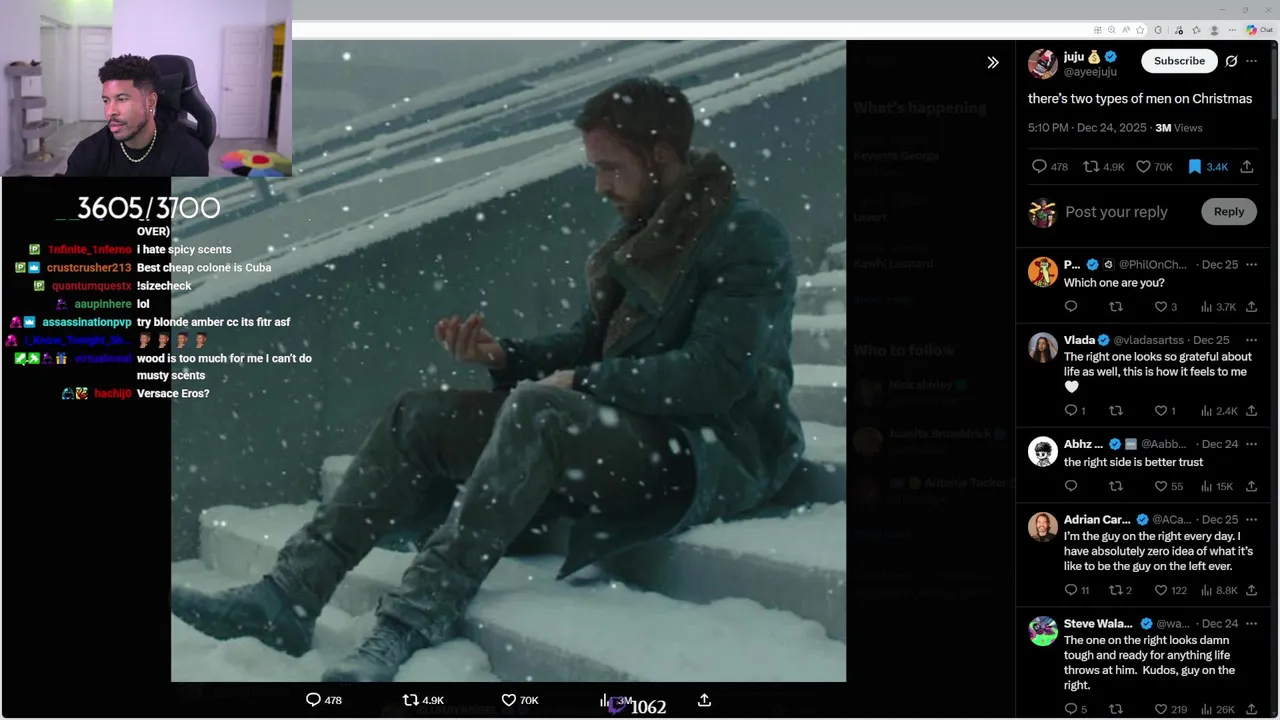Image resolution: width=1280 pixels, height=720 pixels.
Task: Open the favorites list toolbar icon
Action: tap(1196, 30)
